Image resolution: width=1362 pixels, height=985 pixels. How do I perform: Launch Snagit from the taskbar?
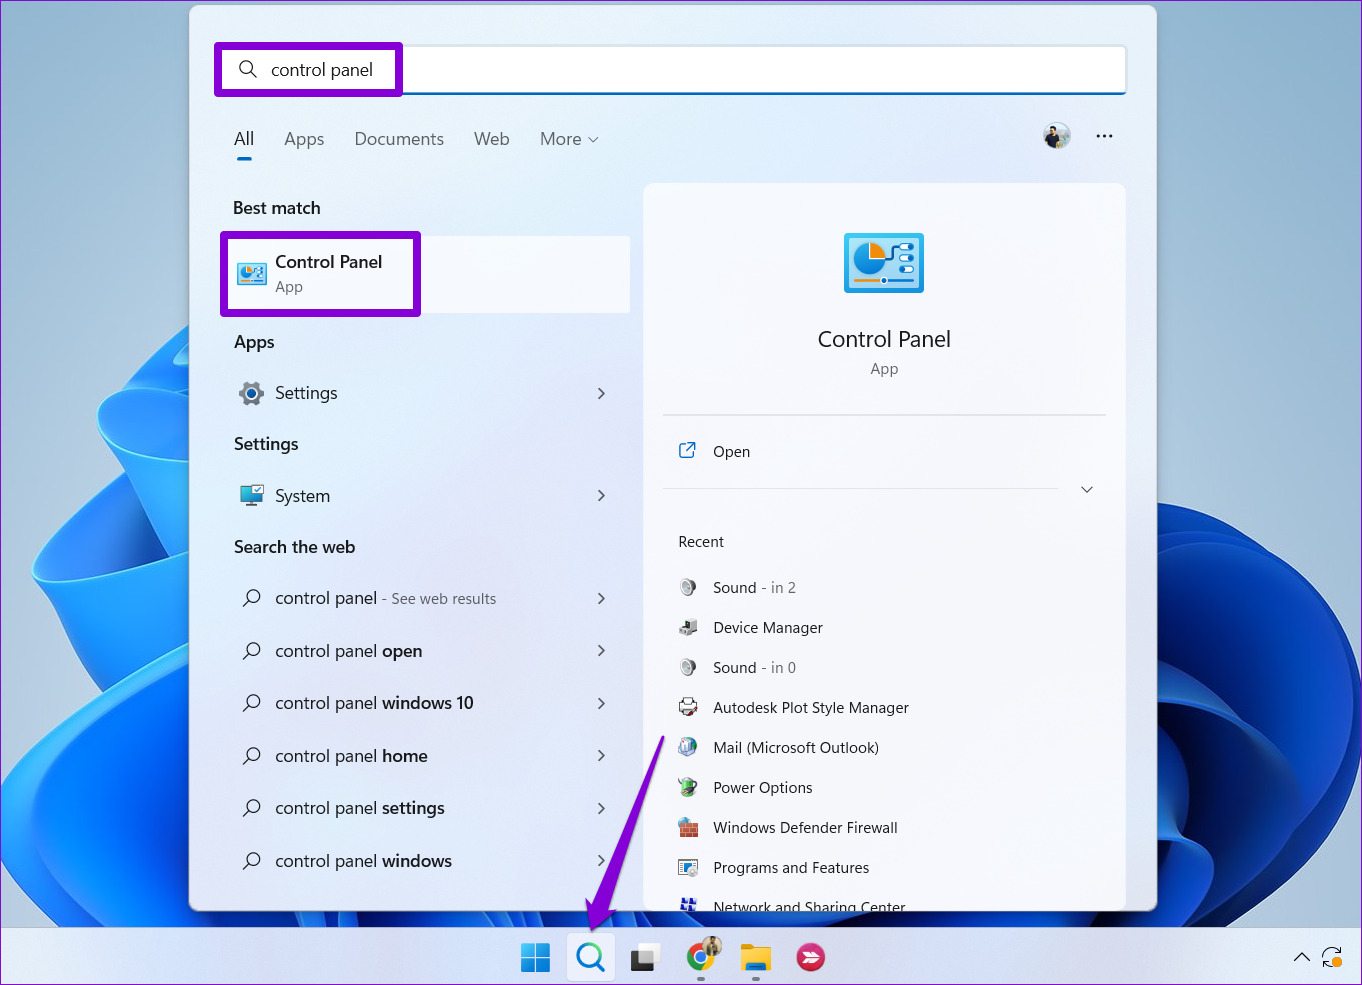tap(810, 957)
